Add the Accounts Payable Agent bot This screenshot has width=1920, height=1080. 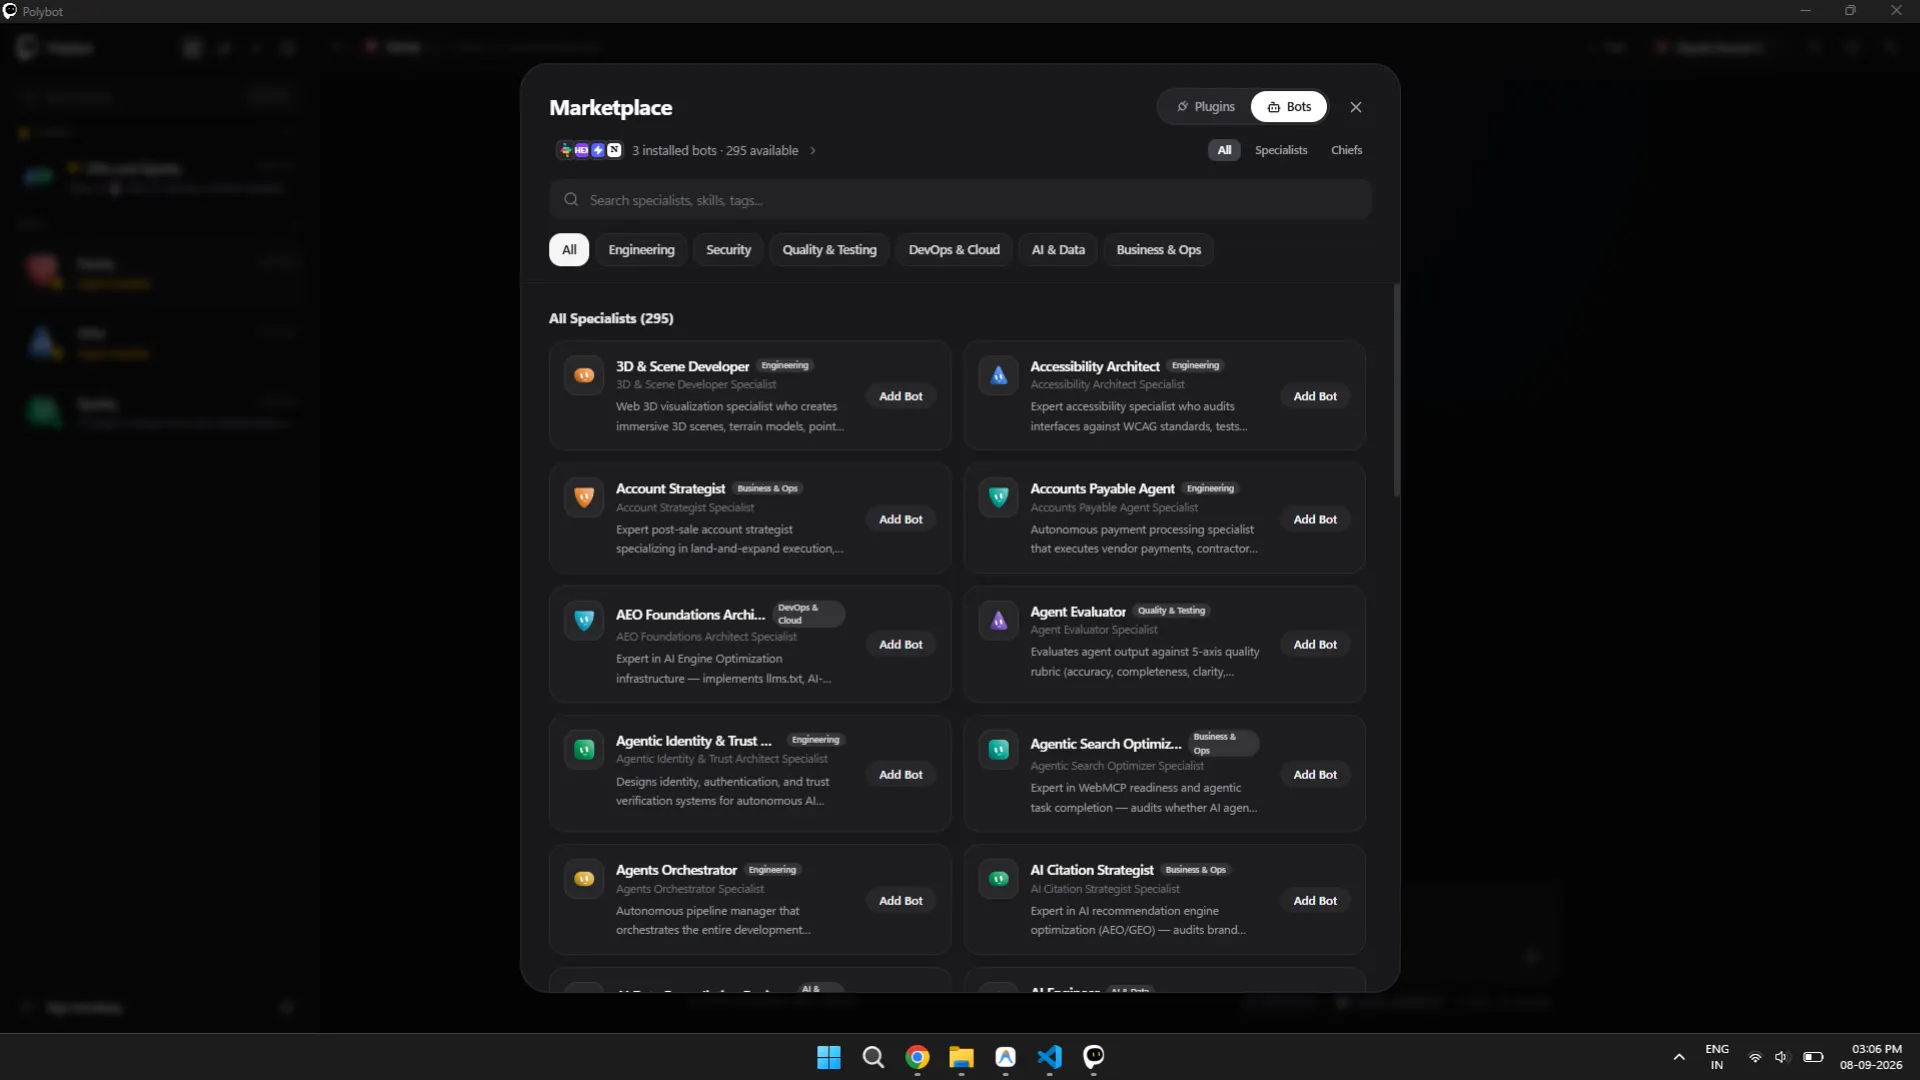1315,520
